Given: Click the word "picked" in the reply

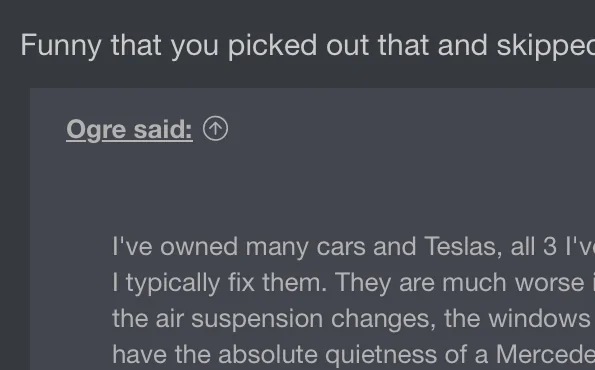Looking at the screenshot, I should tap(272, 46).
